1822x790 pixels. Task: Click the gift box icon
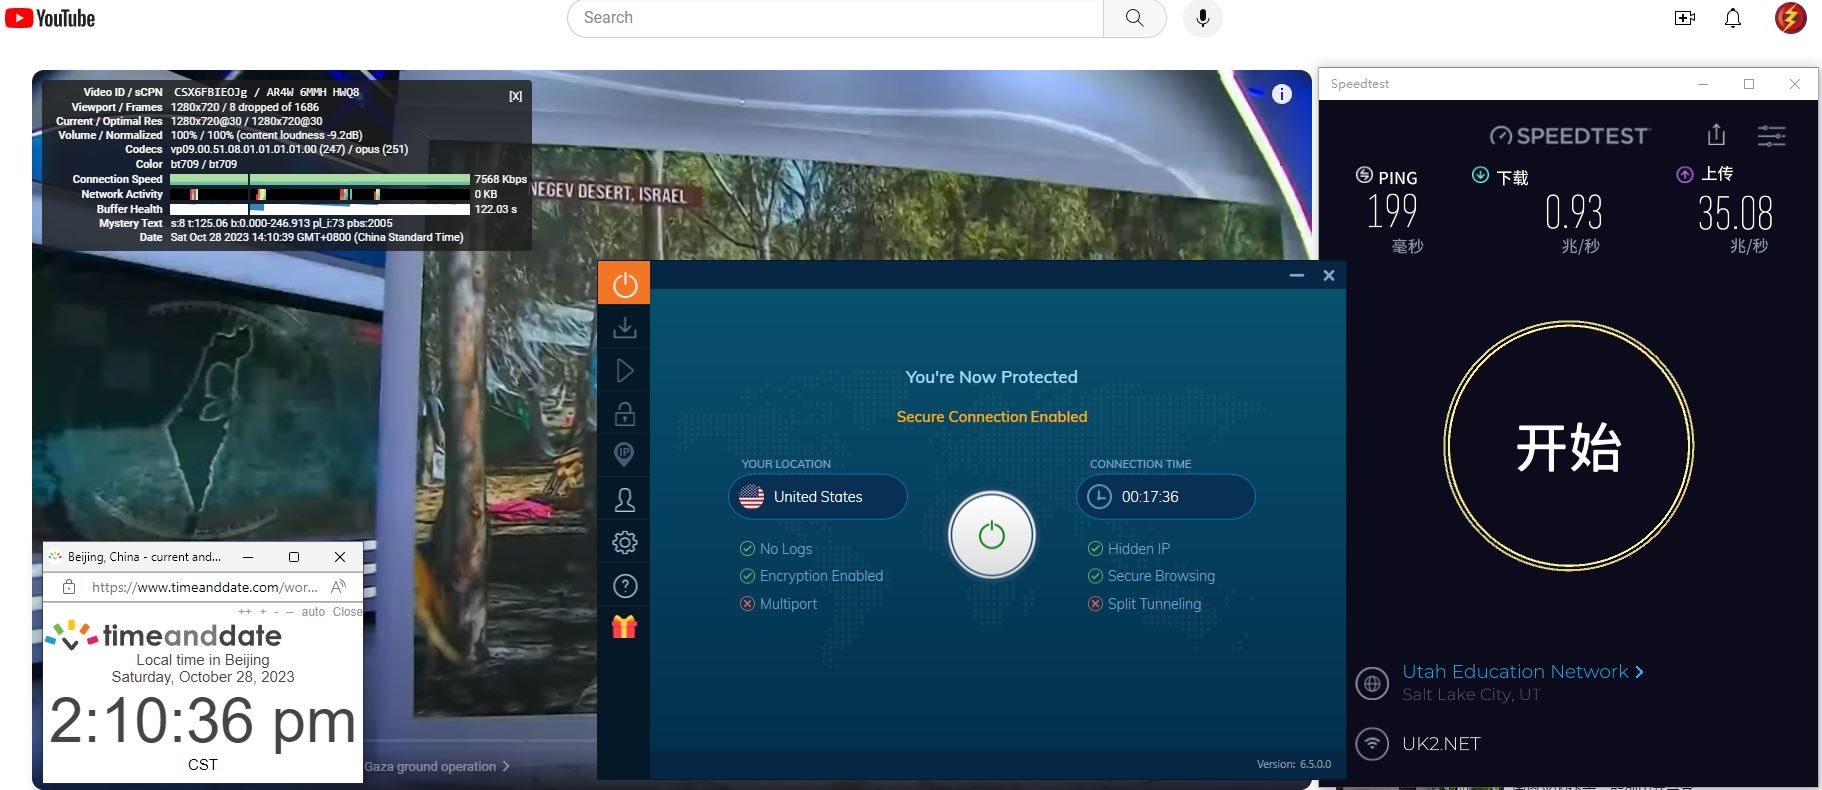click(625, 627)
